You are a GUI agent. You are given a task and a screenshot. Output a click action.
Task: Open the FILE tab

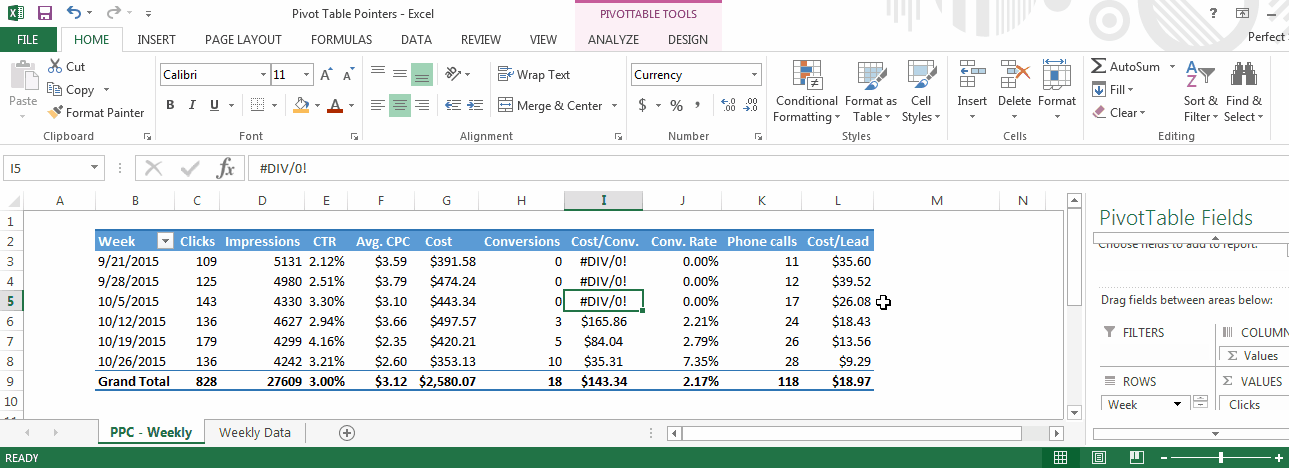tap(28, 40)
